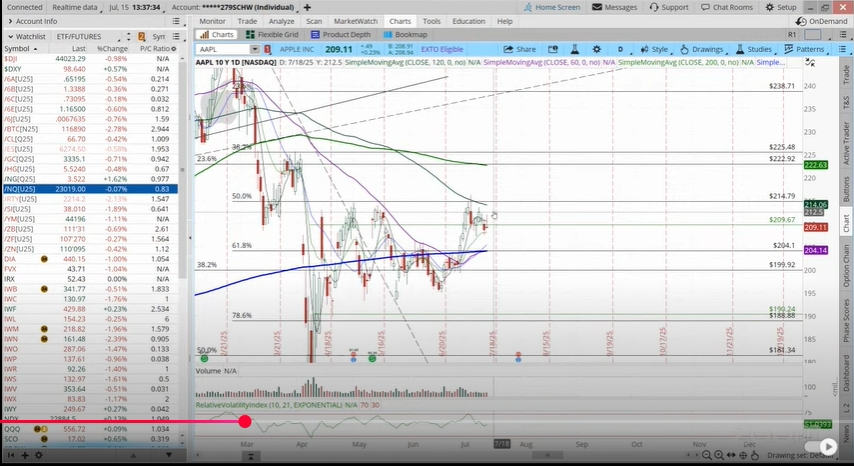854x466 pixels.
Task: Sort watchlist by Symbol column header
Action: point(20,48)
